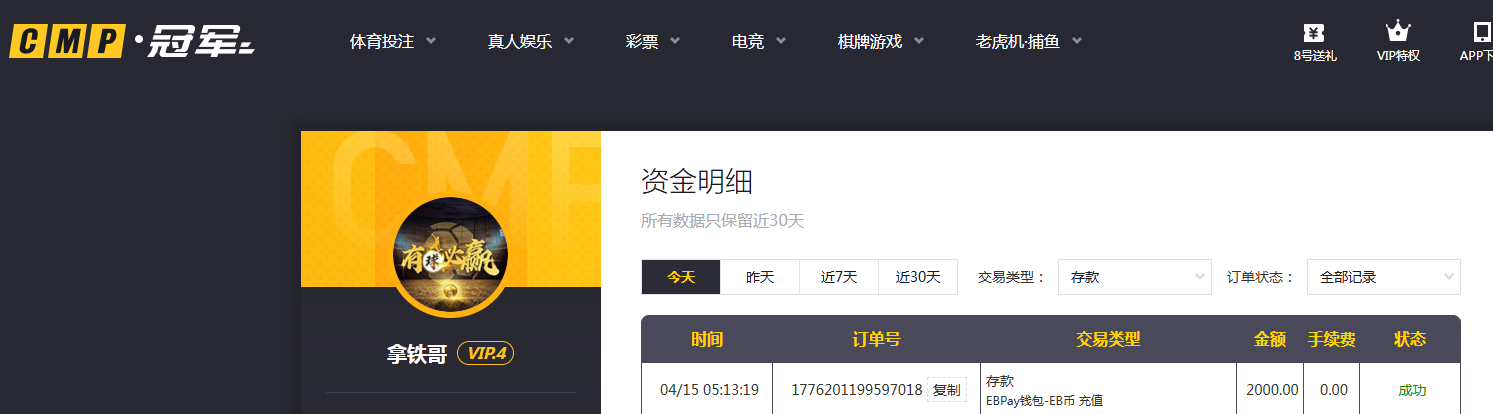Expand the arrow beside 老虎机·捕鱼
This screenshot has width=1493, height=414.
[1077, 41]
